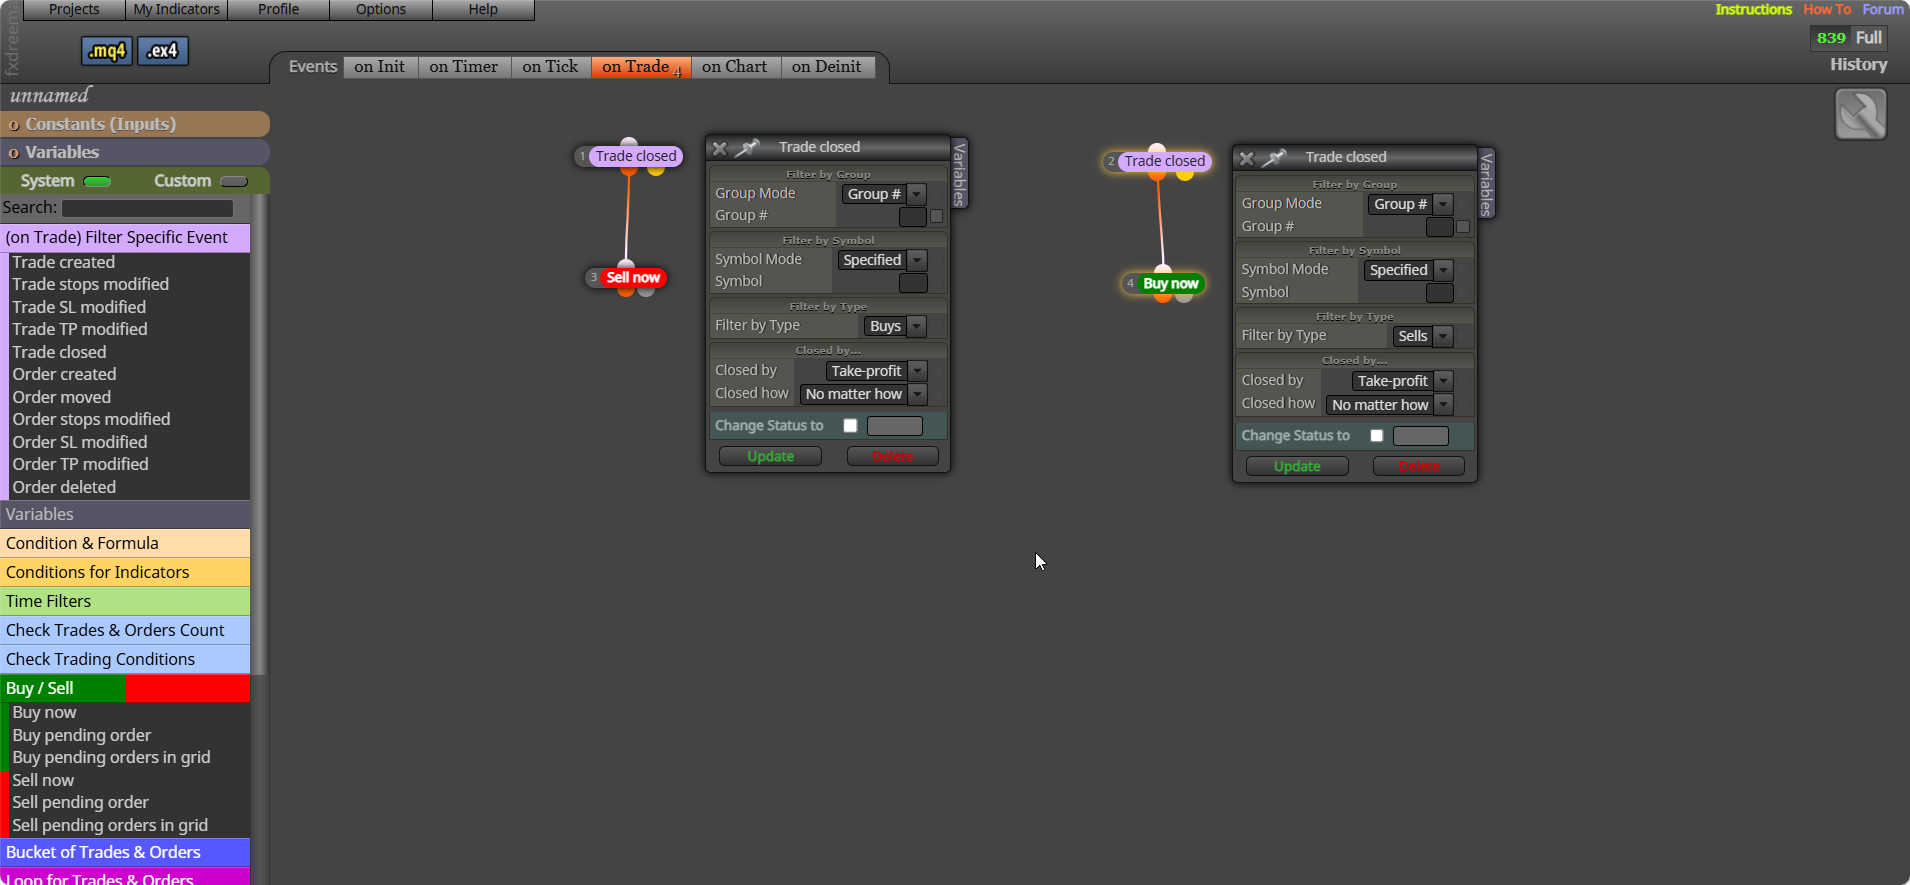Viewport: 1910px width, 885px height.
Task: Open Group Mode dropdown in right panel
Action: [x=1410, y=204]
